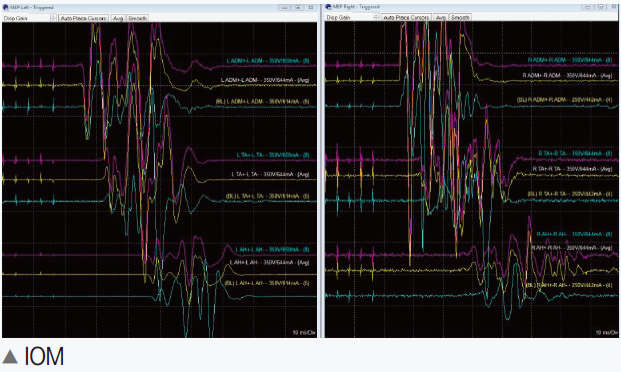Select (BL) L ADM baseline trace label
Viewport: 621px width, 372px height.
coord(262,102)
